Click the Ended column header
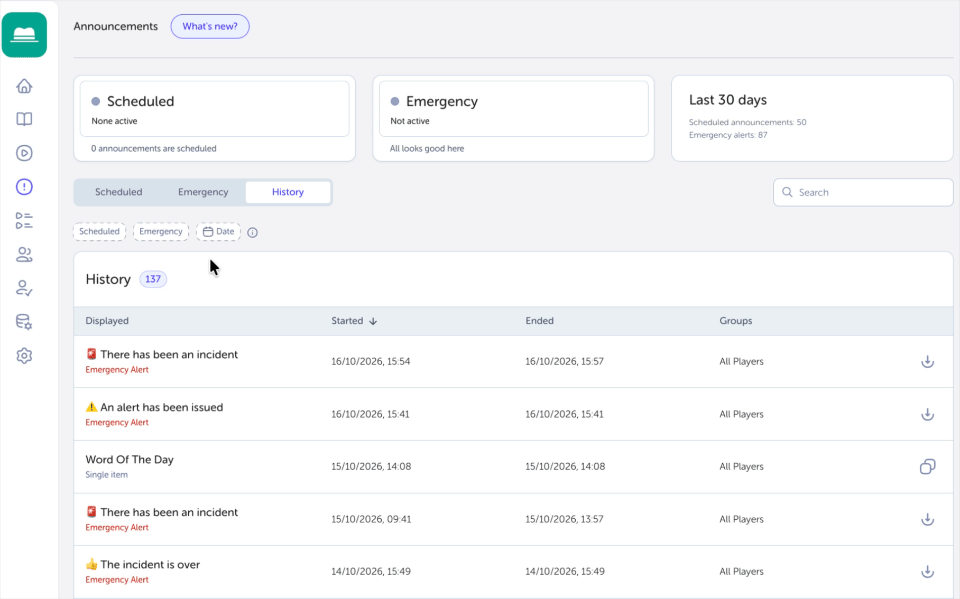The image size is (960, 599). click(x=539, y=321)
